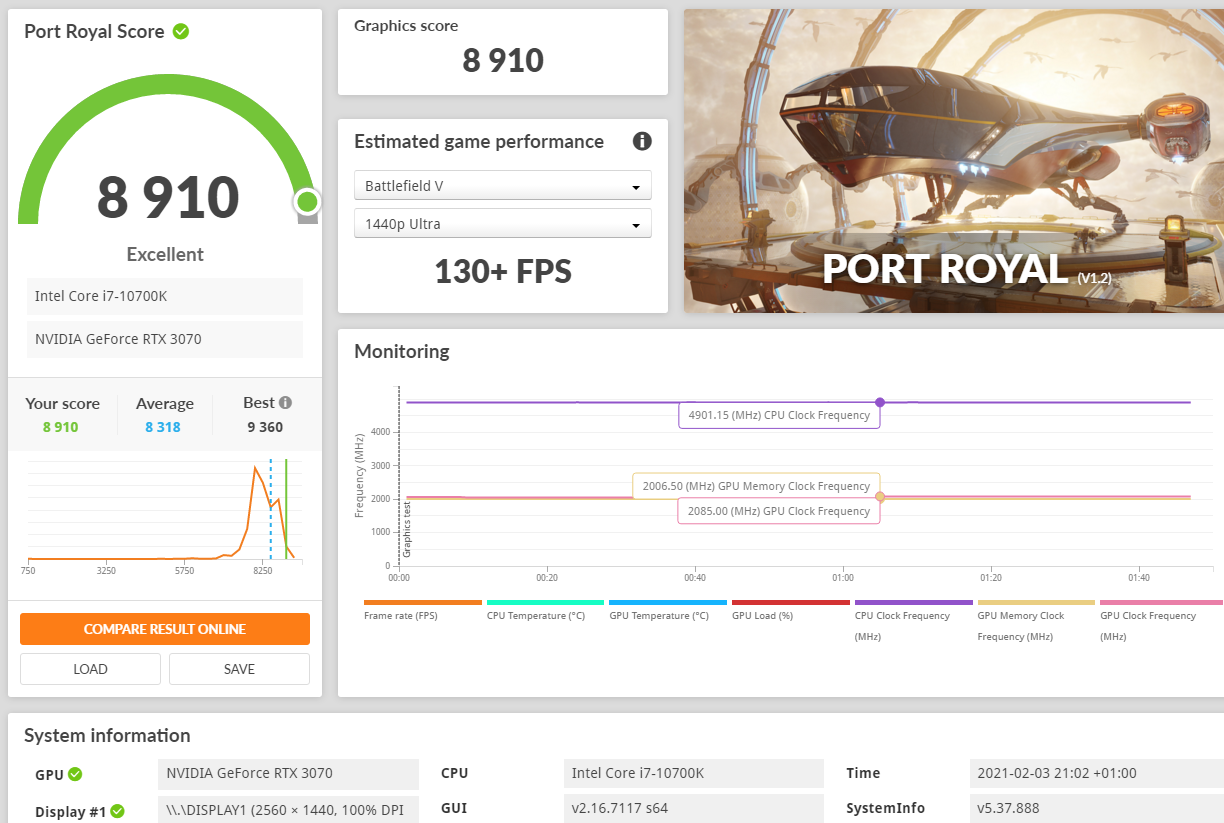
Task: Click the Port Royal preview image
Action: (954, 161)
